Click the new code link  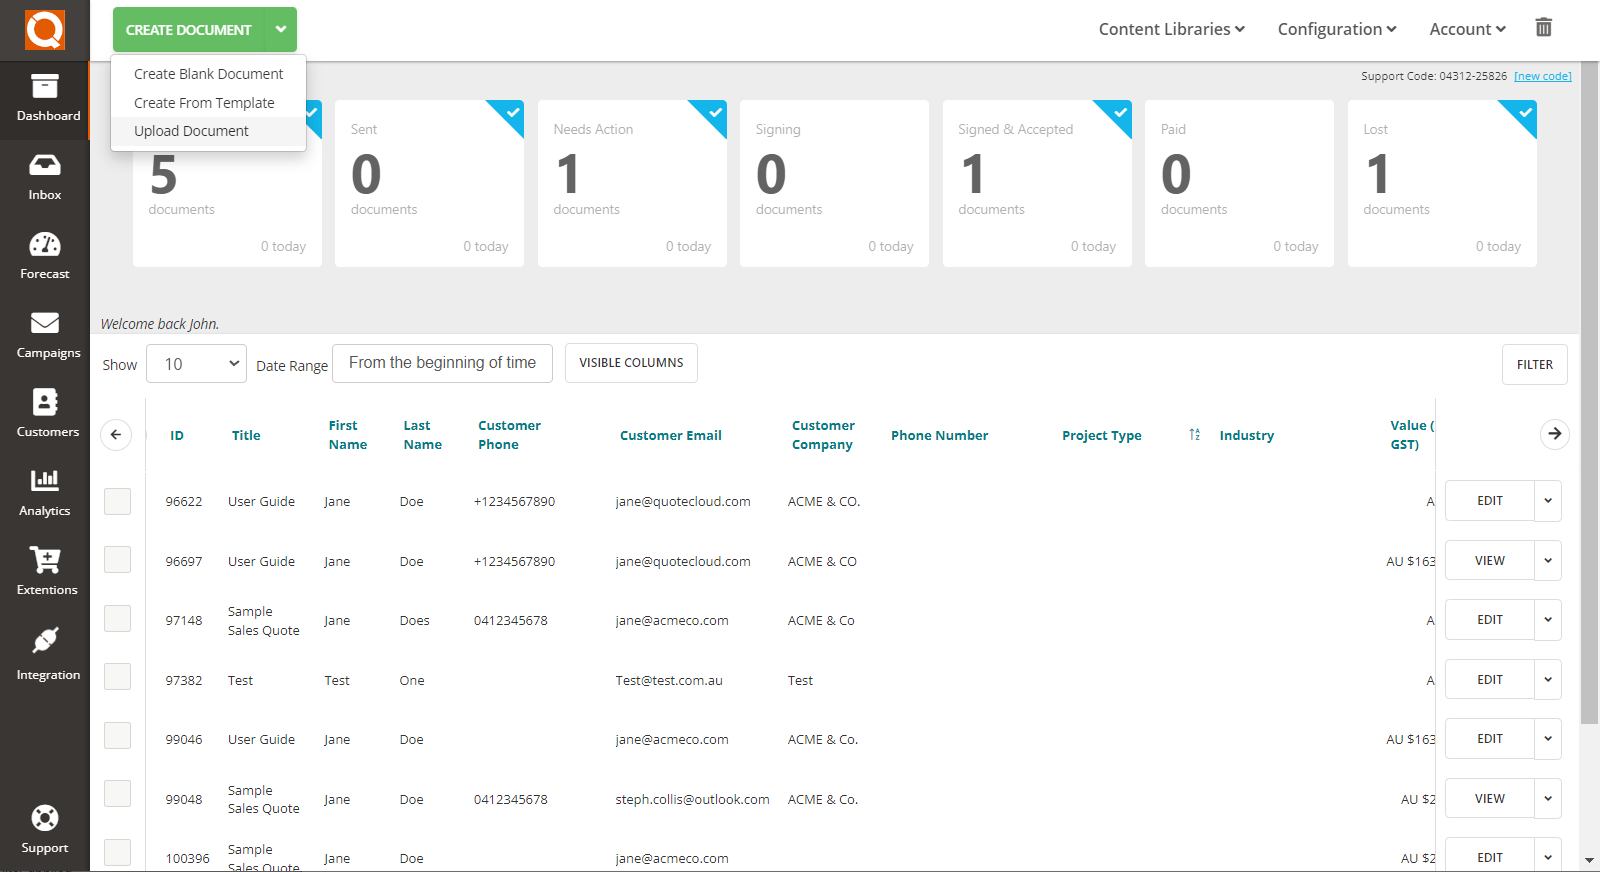coord(1542,76)
